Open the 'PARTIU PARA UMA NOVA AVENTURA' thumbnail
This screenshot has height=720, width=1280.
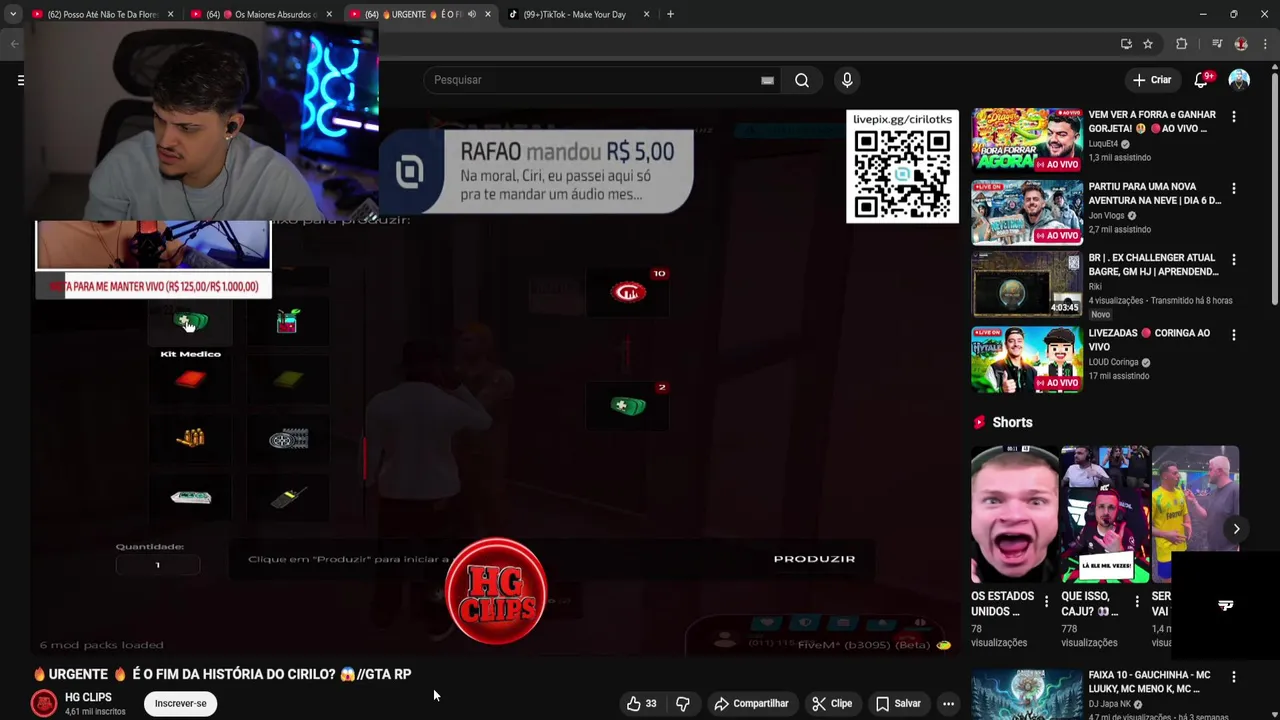pos(1027,212)
